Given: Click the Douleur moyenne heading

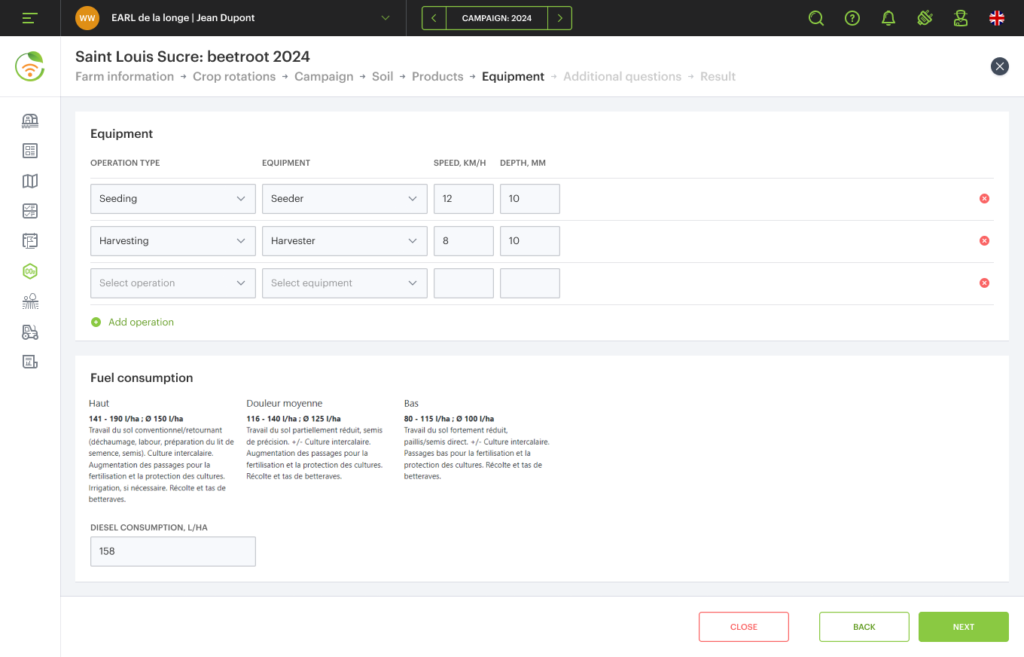Looking at the screenshot, I should (x=284, y=404).
